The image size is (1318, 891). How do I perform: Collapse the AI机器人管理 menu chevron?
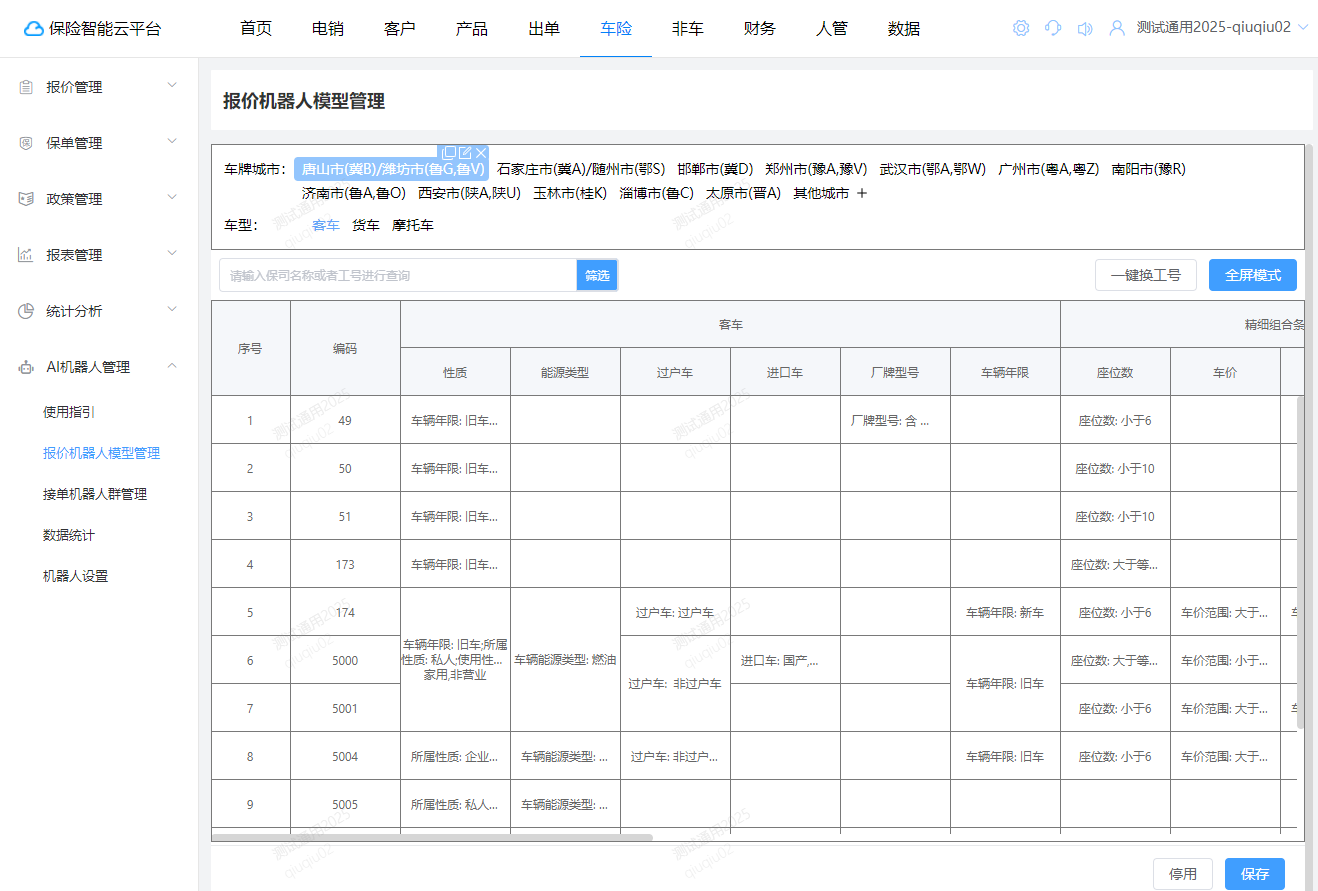pyautogui.click(x=172, y=366)
